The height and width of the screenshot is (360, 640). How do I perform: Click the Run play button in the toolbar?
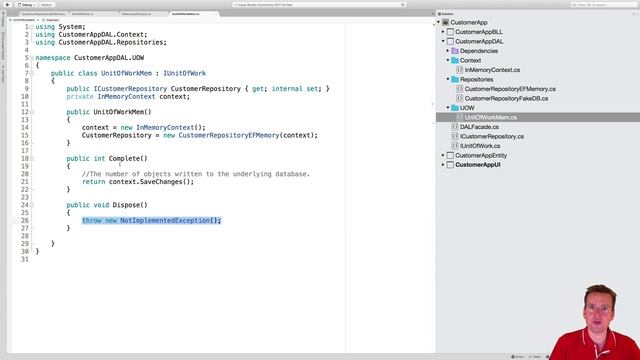(x=7, y=4)
